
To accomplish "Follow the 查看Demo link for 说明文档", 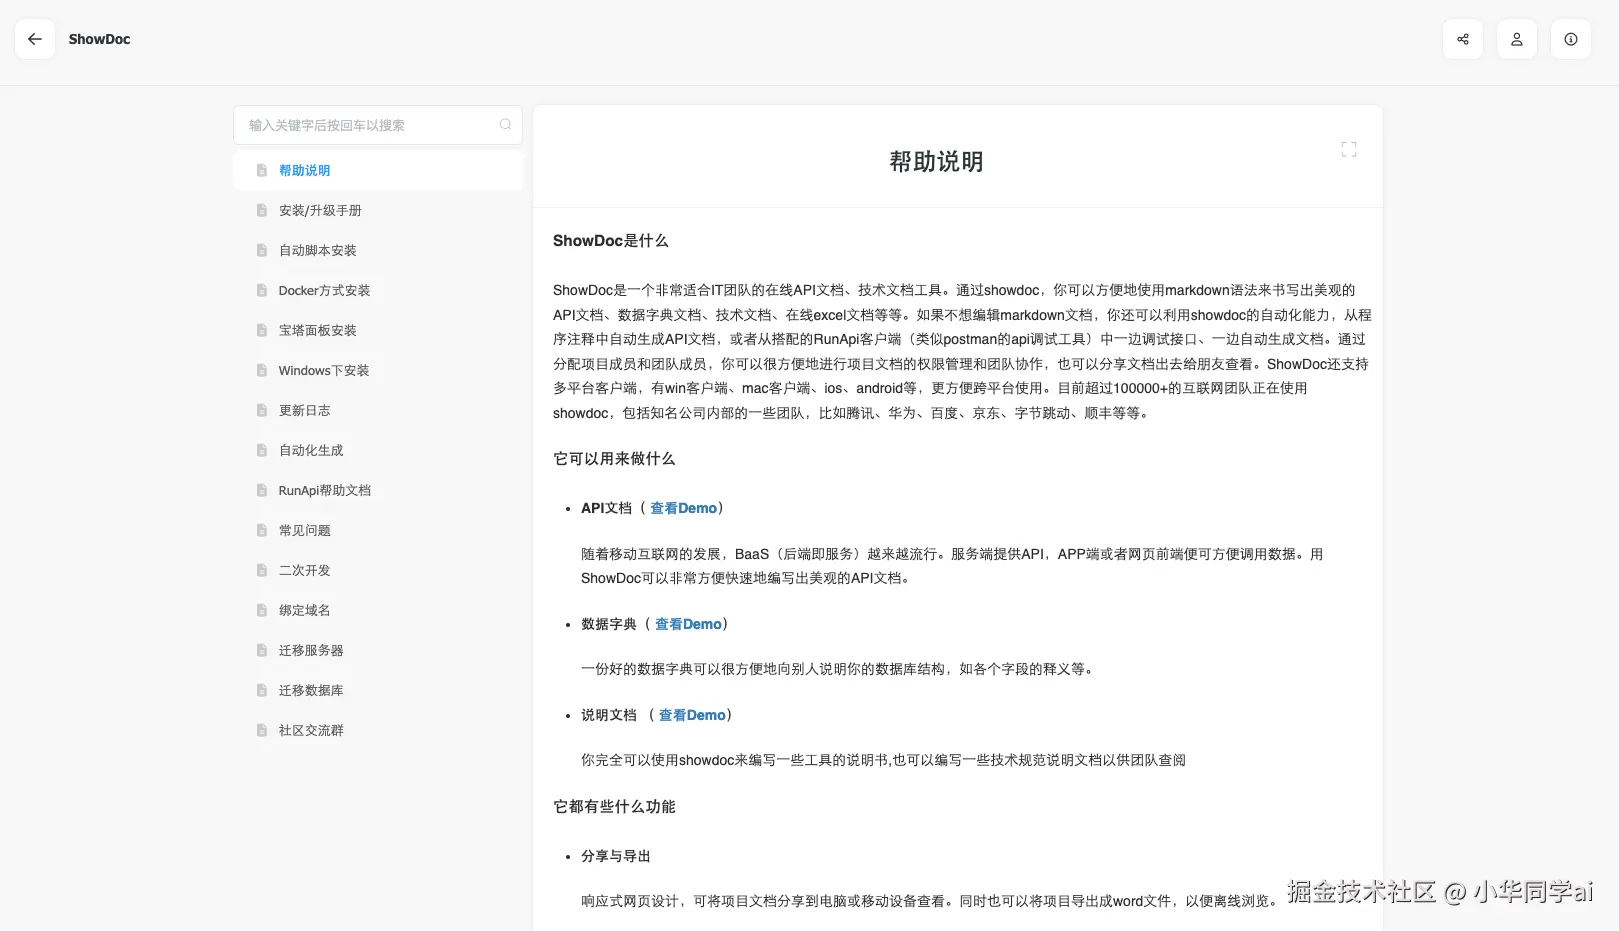I will tap(692, 715).
